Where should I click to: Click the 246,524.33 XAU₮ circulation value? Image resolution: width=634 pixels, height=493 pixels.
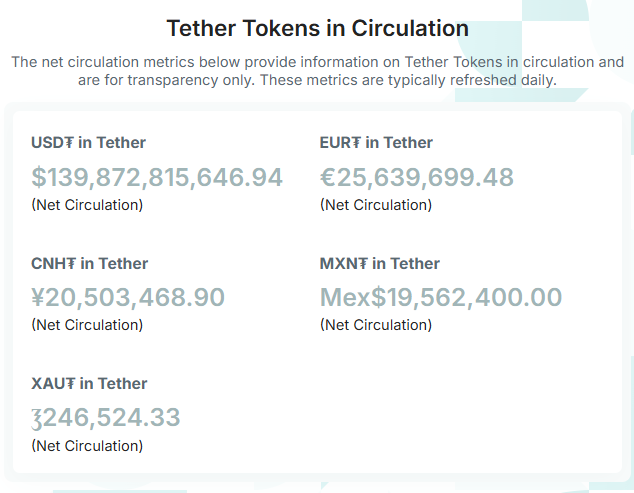(x=112, y=418)
